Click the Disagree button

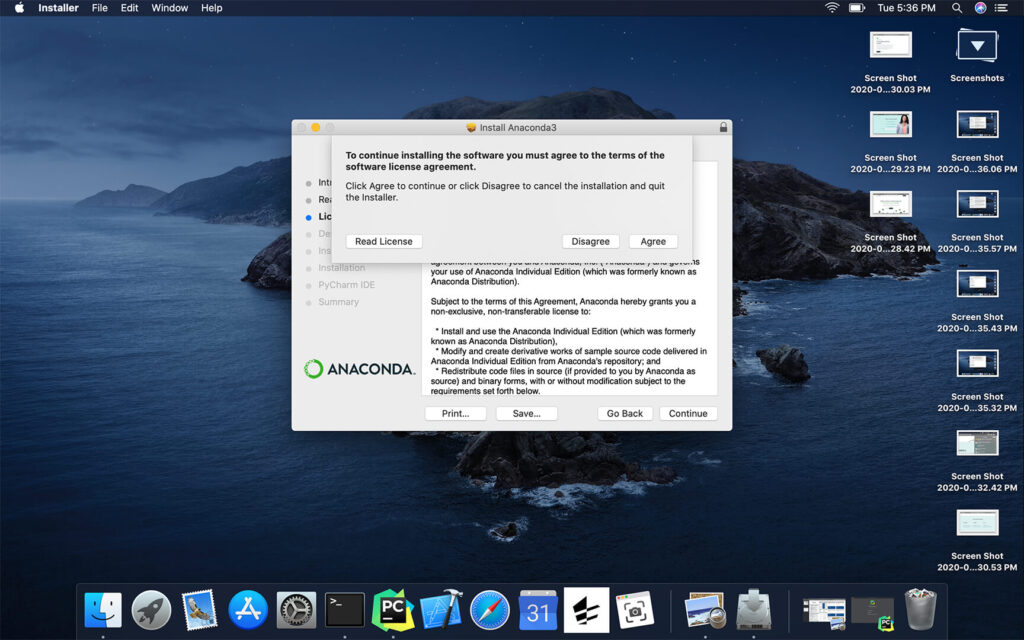[x=590, y=242]
